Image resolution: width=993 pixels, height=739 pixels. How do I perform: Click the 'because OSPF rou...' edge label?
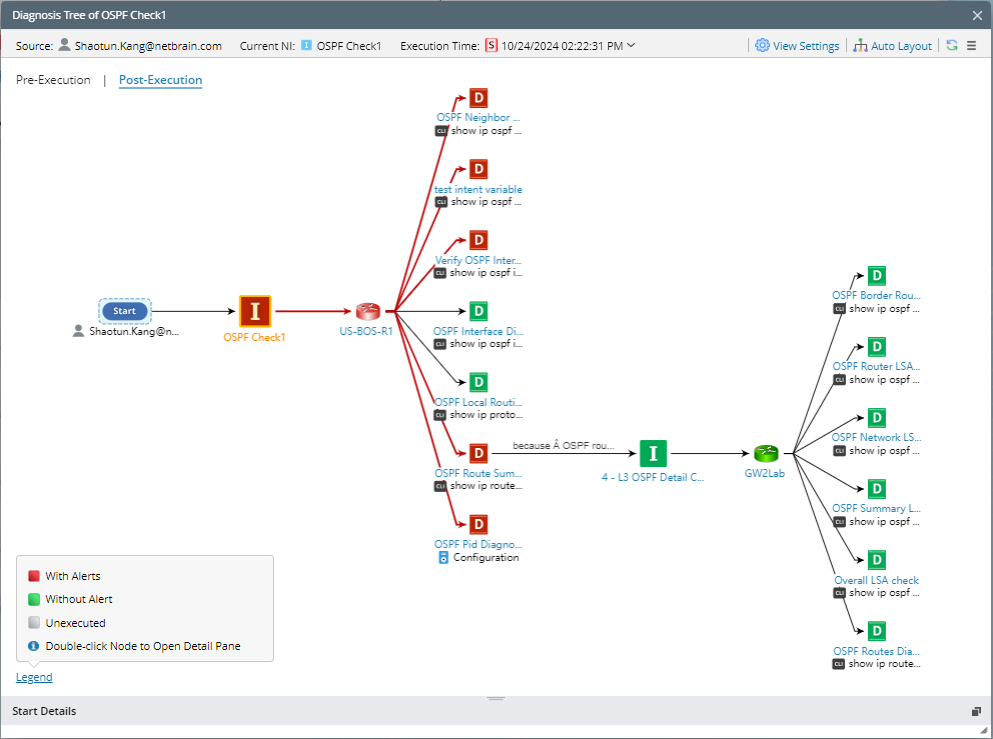(x=564, y=445)
